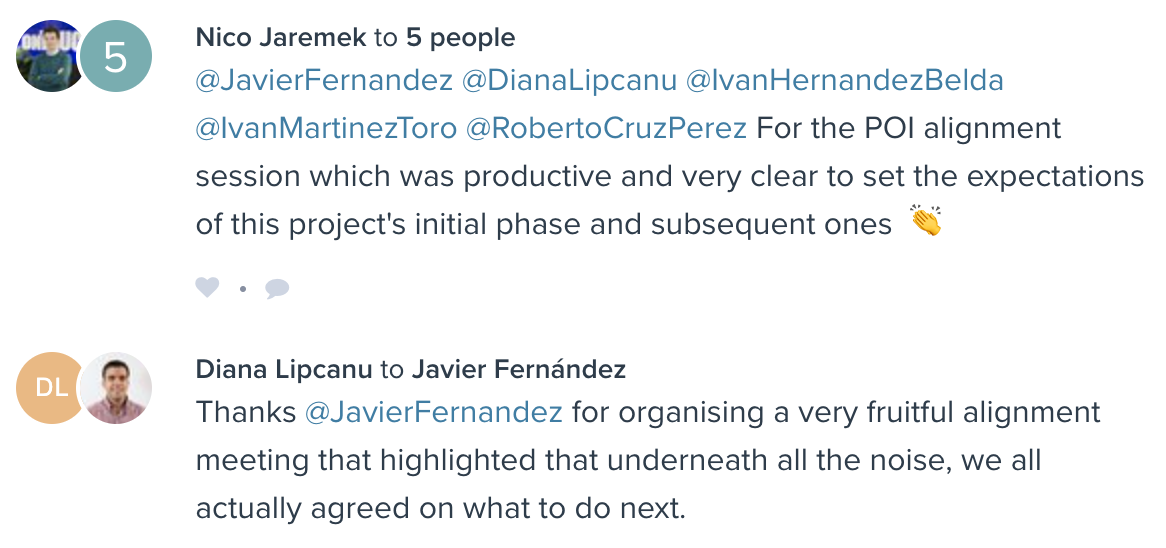This screenshot has width=1166, height=548.
Task: Click the teal 5 recipients badge
Action: pyautogui.click(x=115, y=56)
